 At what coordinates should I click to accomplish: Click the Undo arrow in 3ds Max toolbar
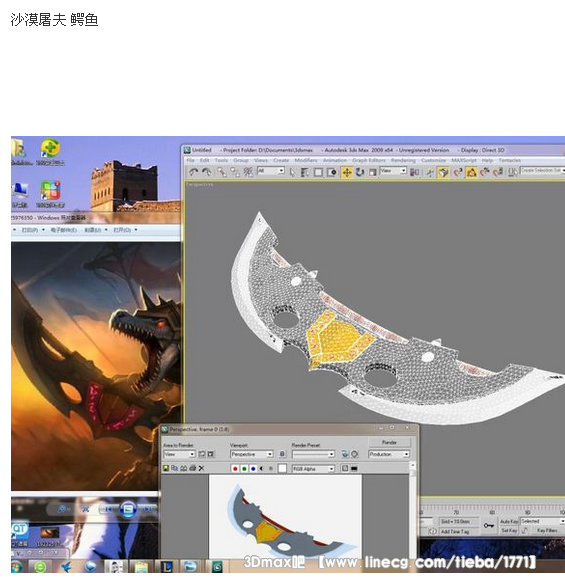(x=194, y=172)
